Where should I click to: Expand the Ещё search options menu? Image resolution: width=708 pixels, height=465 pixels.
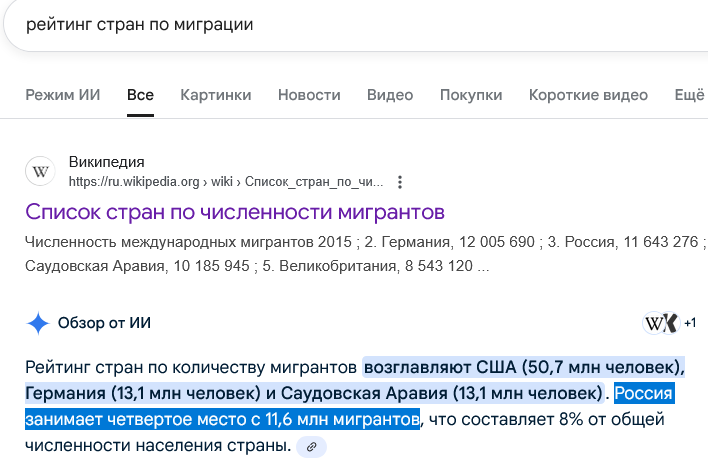pyautogui.click(x=690, y=95)
